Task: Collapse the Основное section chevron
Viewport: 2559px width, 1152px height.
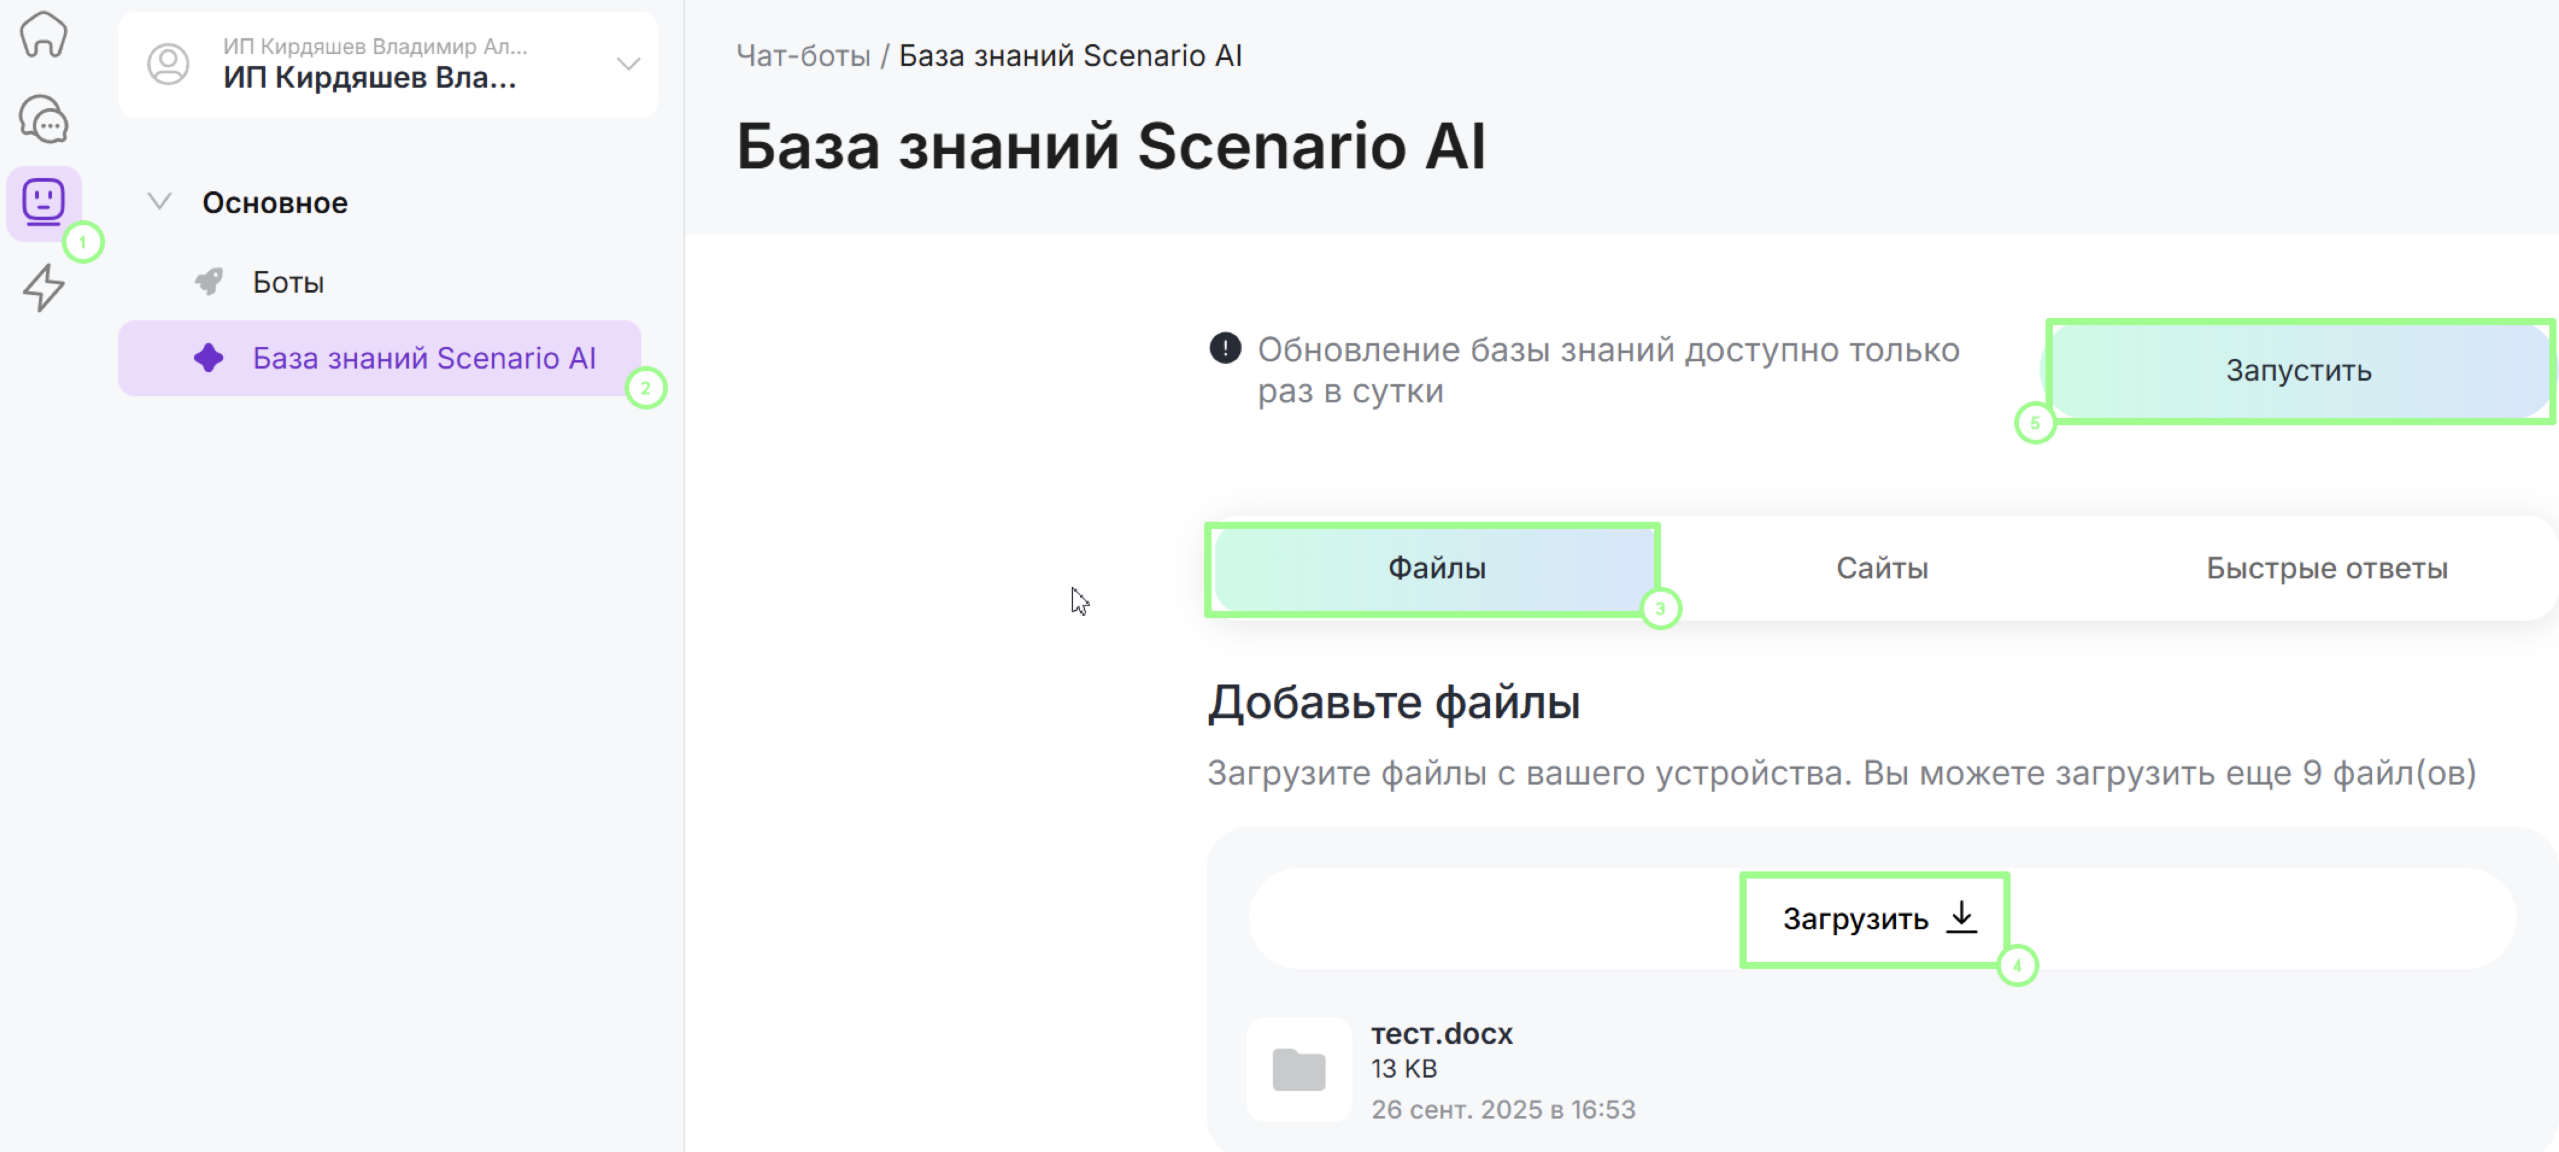Action: [159, 202]
